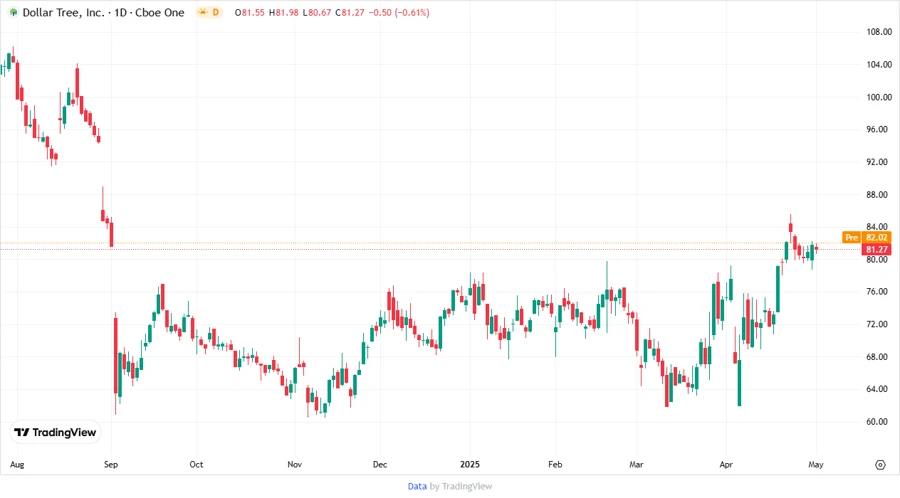This screenshot has height=498, width=900.
Task: Click the 68.00 price axis label
Action: (x=879, y=357)
